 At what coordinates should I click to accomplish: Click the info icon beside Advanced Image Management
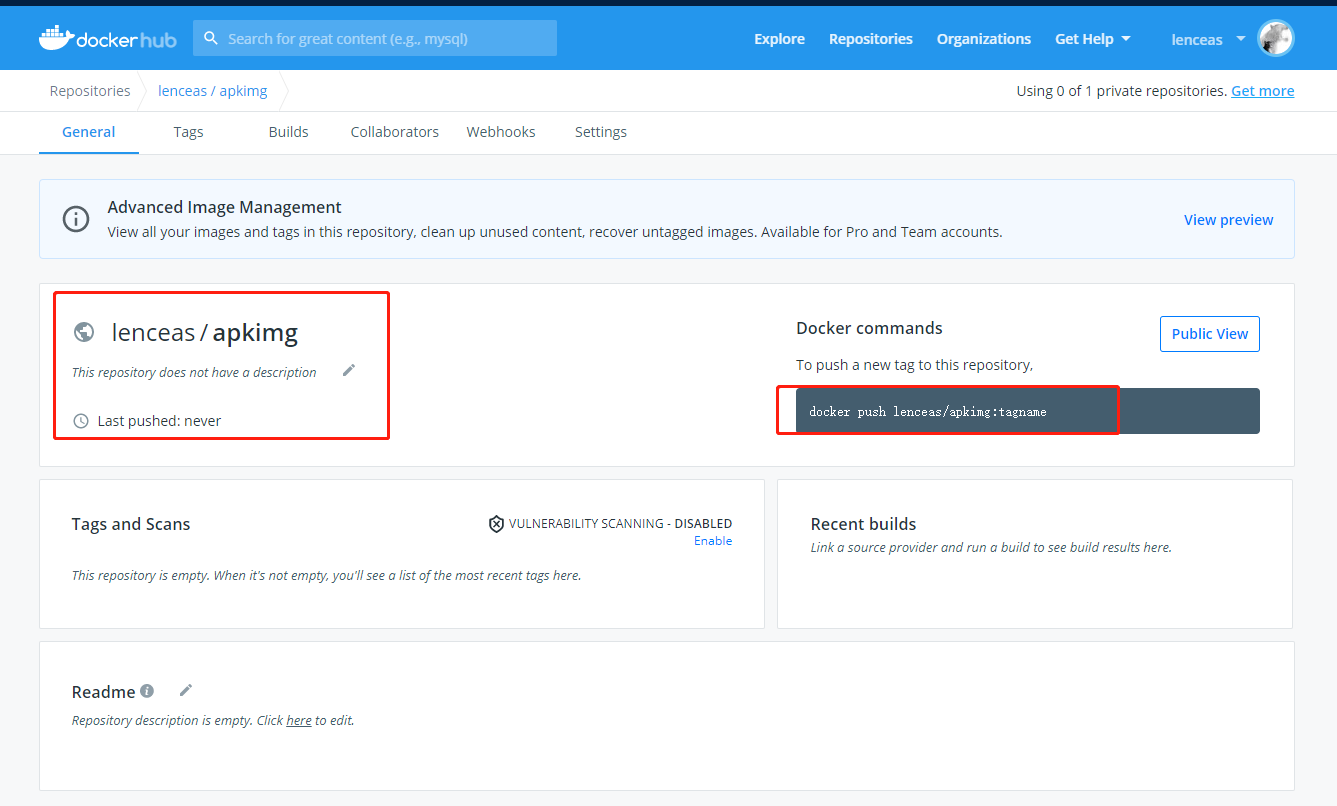coord(76,219)
